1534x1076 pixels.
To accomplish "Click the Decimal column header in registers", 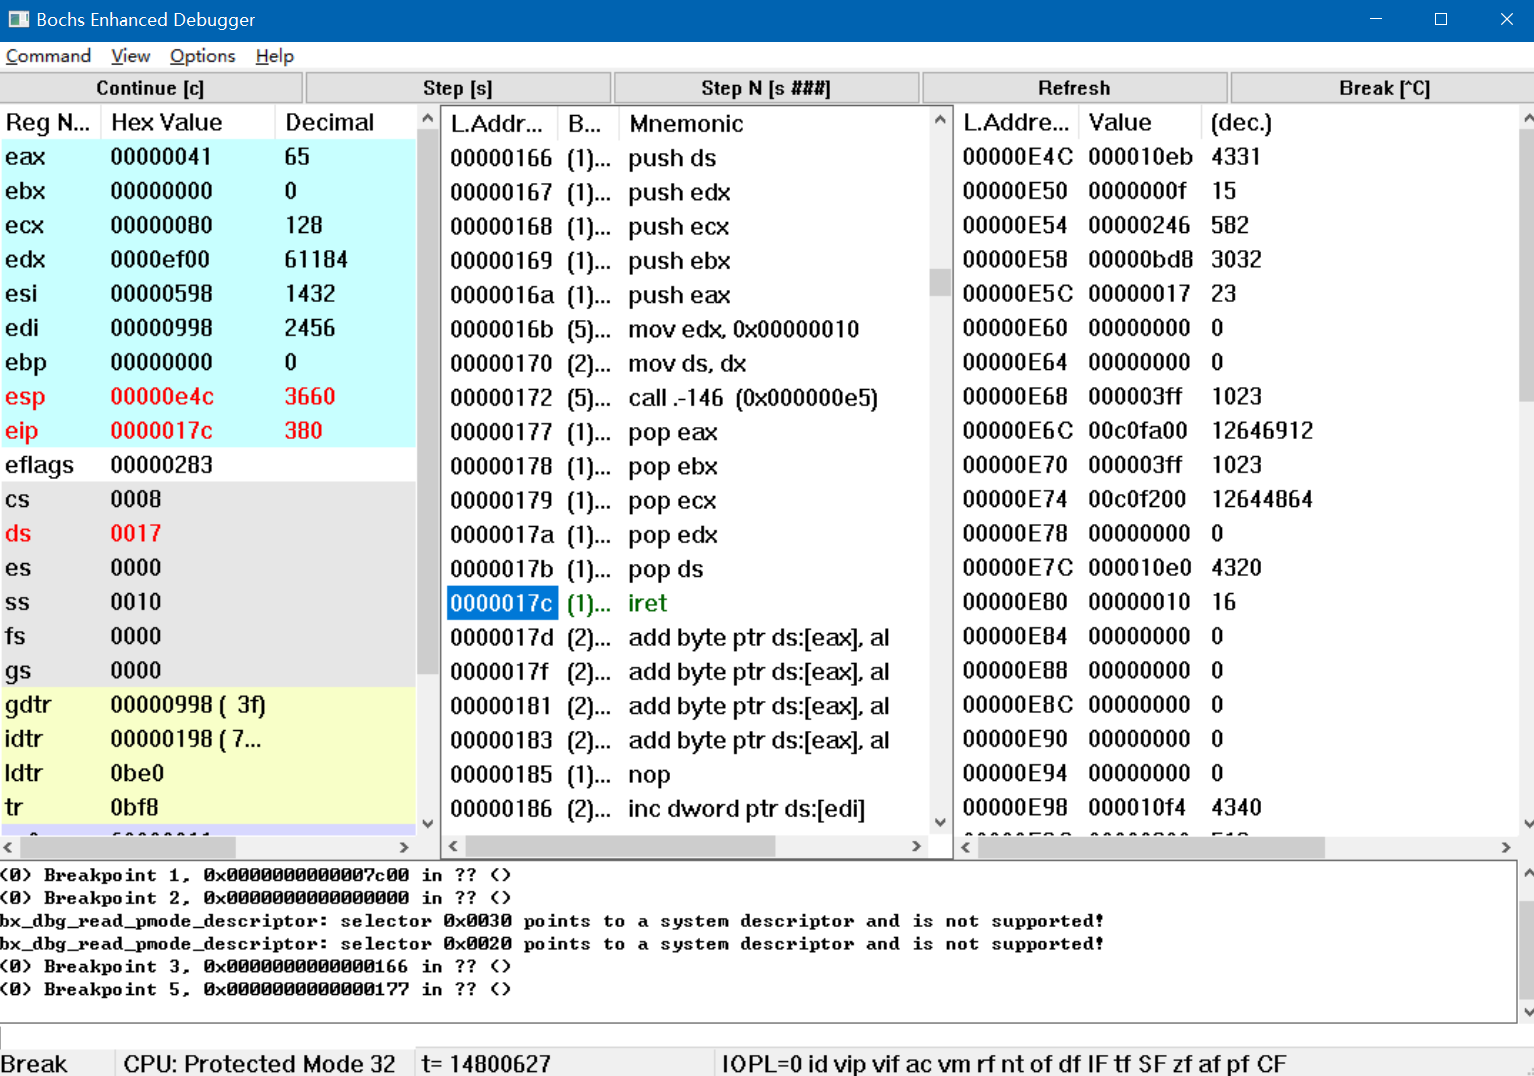I will 345,123.
